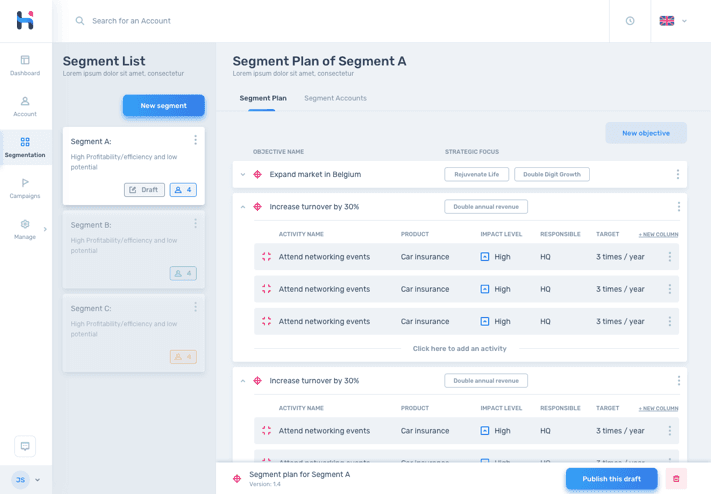Click first activity row's red crosshair icon
This screenshot has height=494, width=711.
(267, 257)
